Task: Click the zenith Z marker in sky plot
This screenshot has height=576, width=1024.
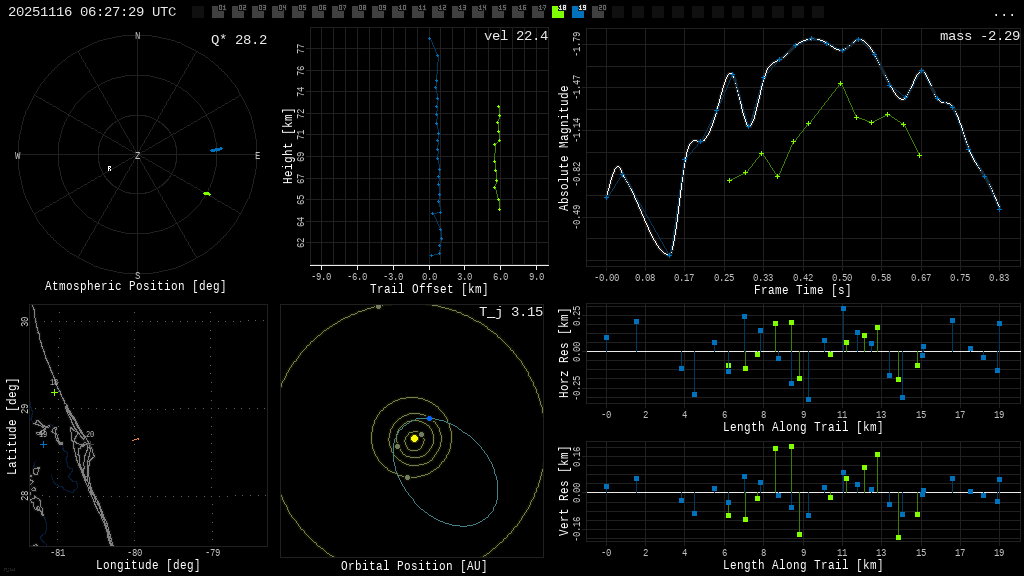Action: tap(138, 156)
